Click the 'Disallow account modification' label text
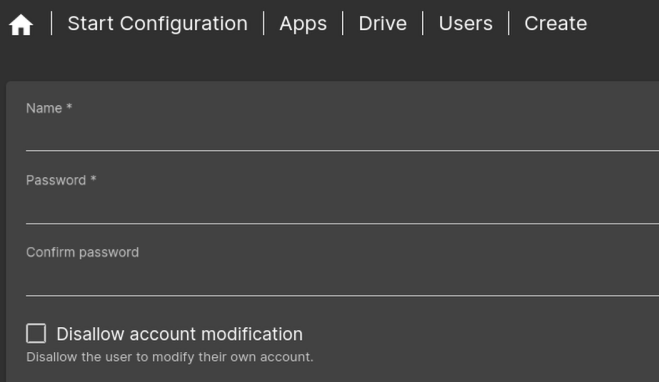This screenshot has width=659, height=382. click(179, 334)
